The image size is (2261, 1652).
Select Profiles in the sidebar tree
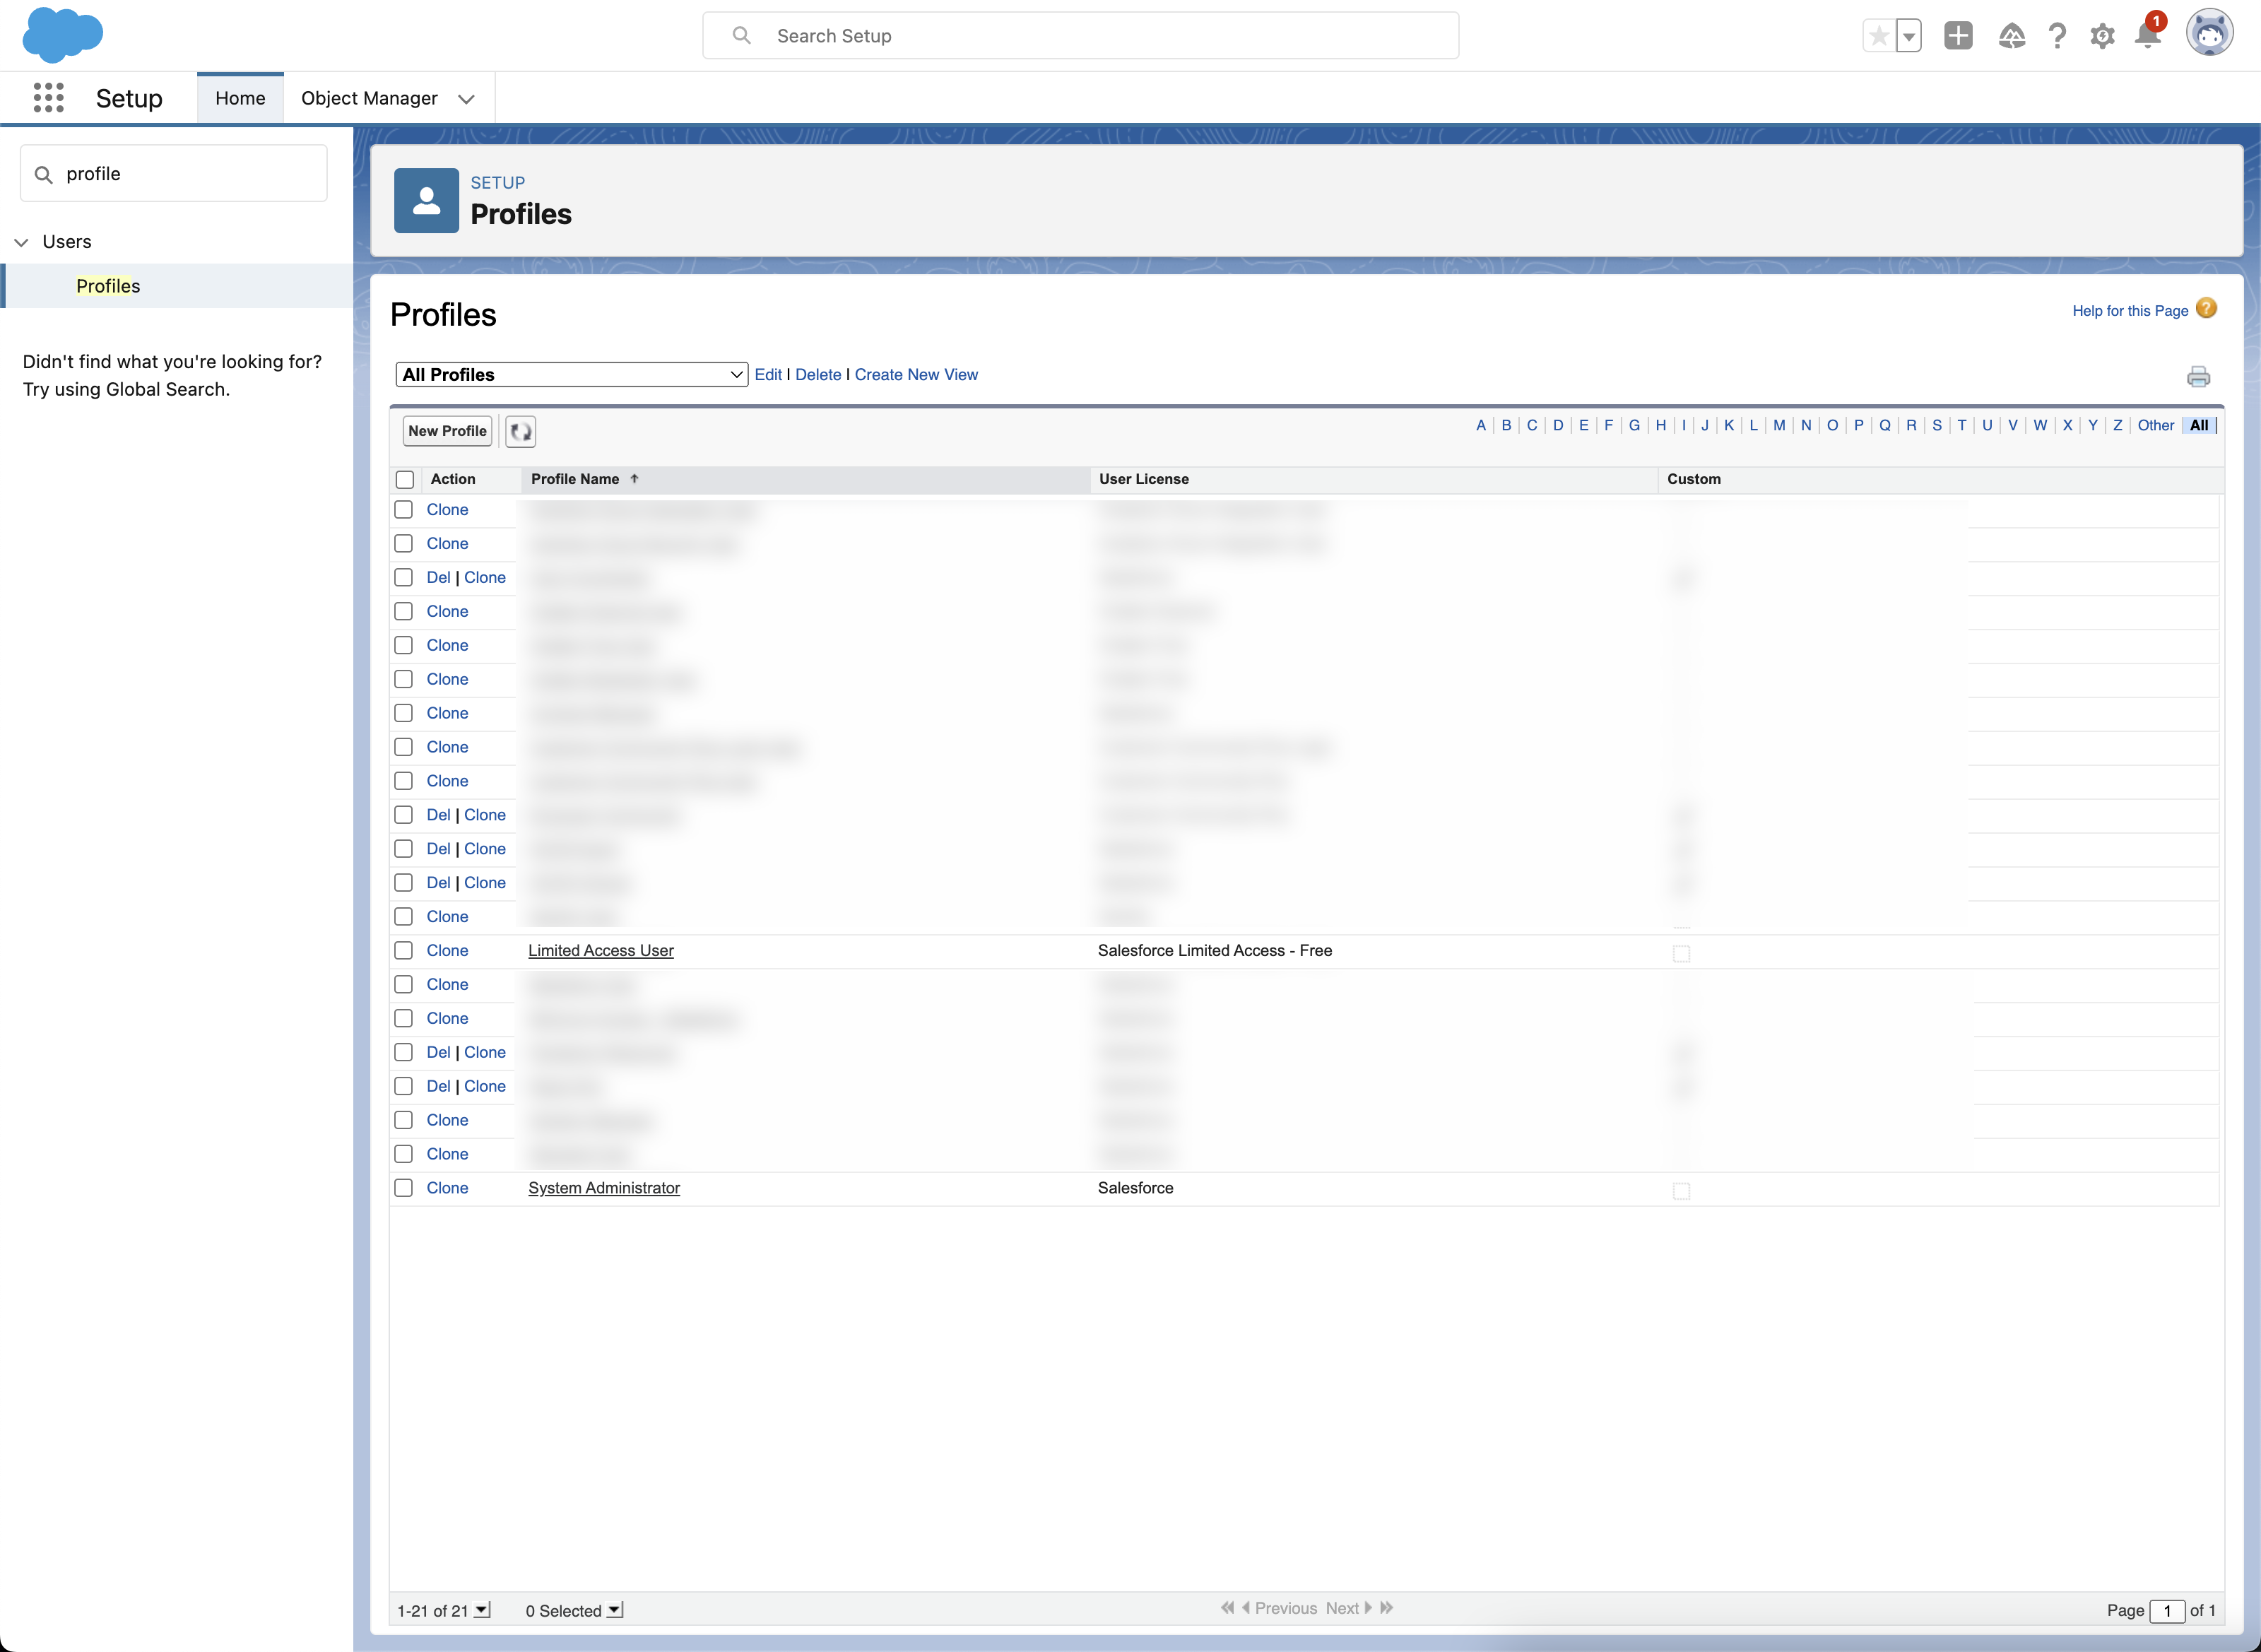108,286
